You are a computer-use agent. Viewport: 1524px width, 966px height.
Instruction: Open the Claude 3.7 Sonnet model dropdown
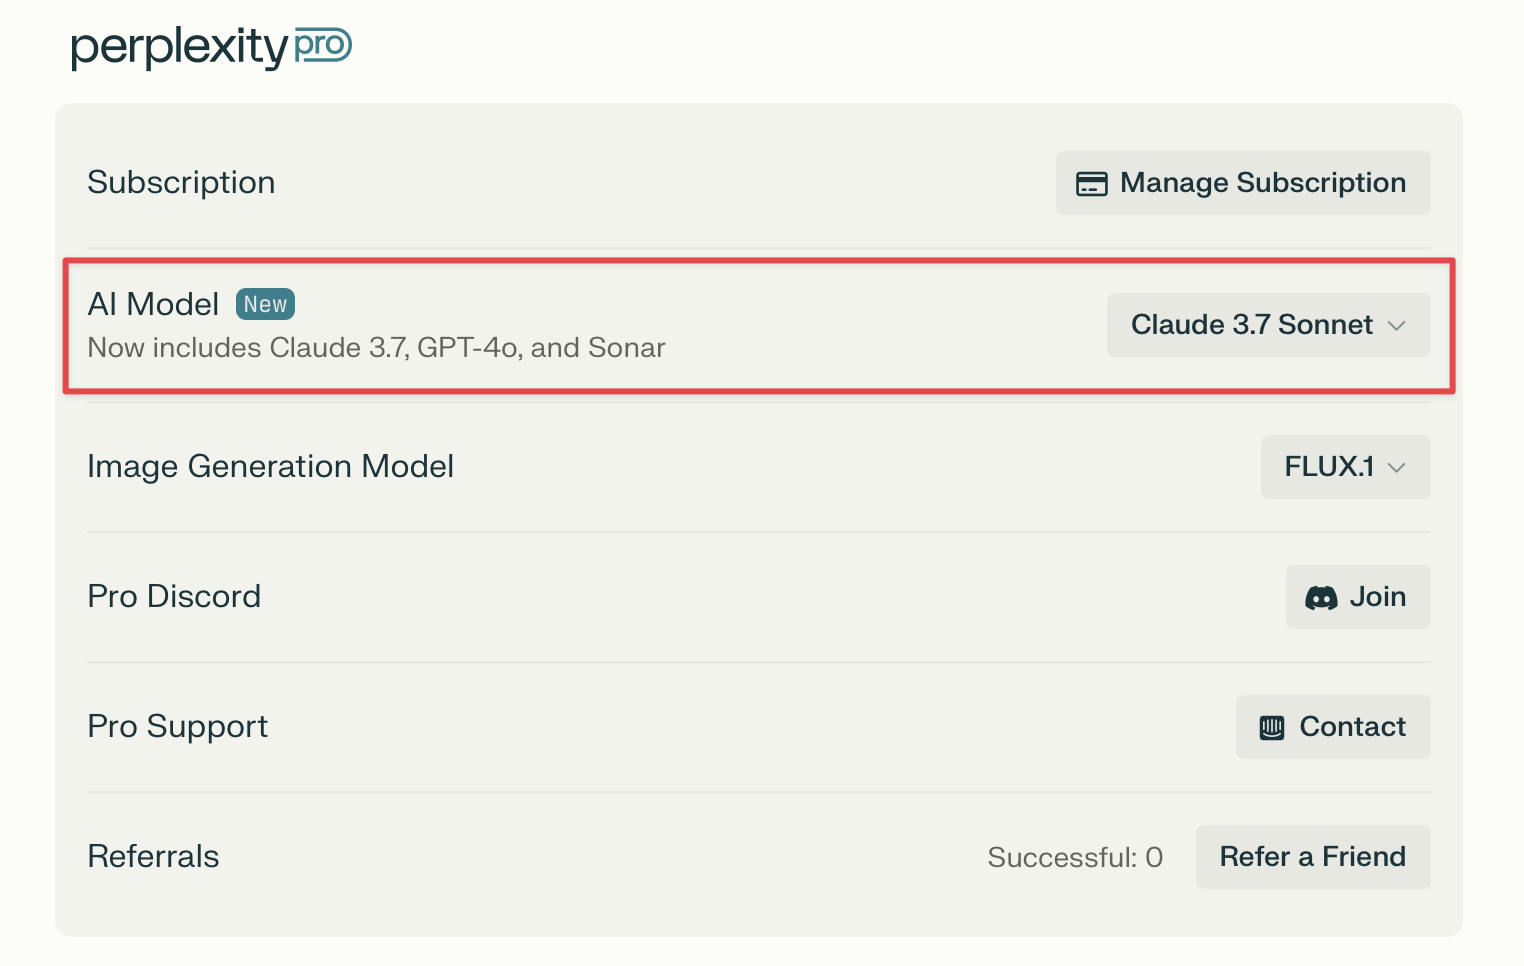(1268, 325)
